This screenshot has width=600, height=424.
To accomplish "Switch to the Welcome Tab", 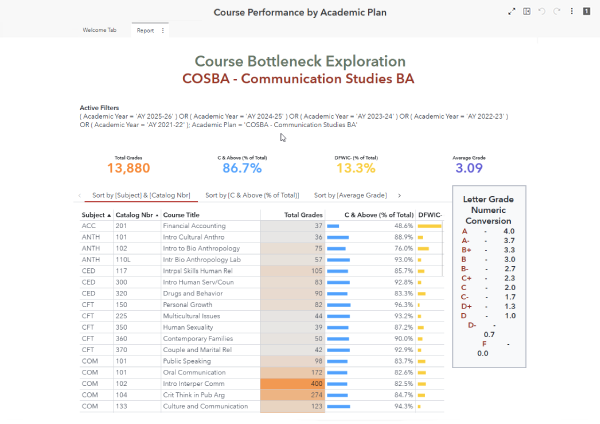I will click(99, 30).
